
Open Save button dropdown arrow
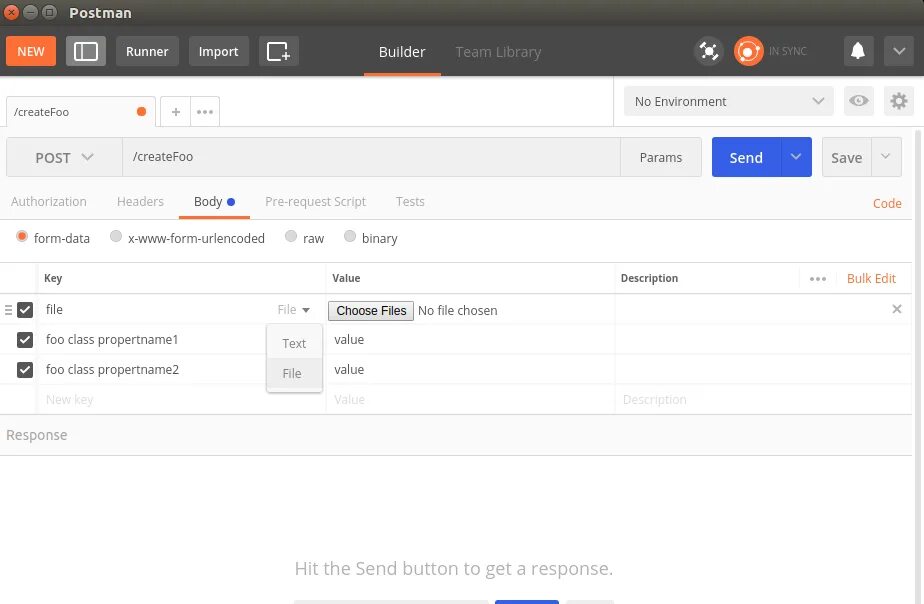pos(886,157)
